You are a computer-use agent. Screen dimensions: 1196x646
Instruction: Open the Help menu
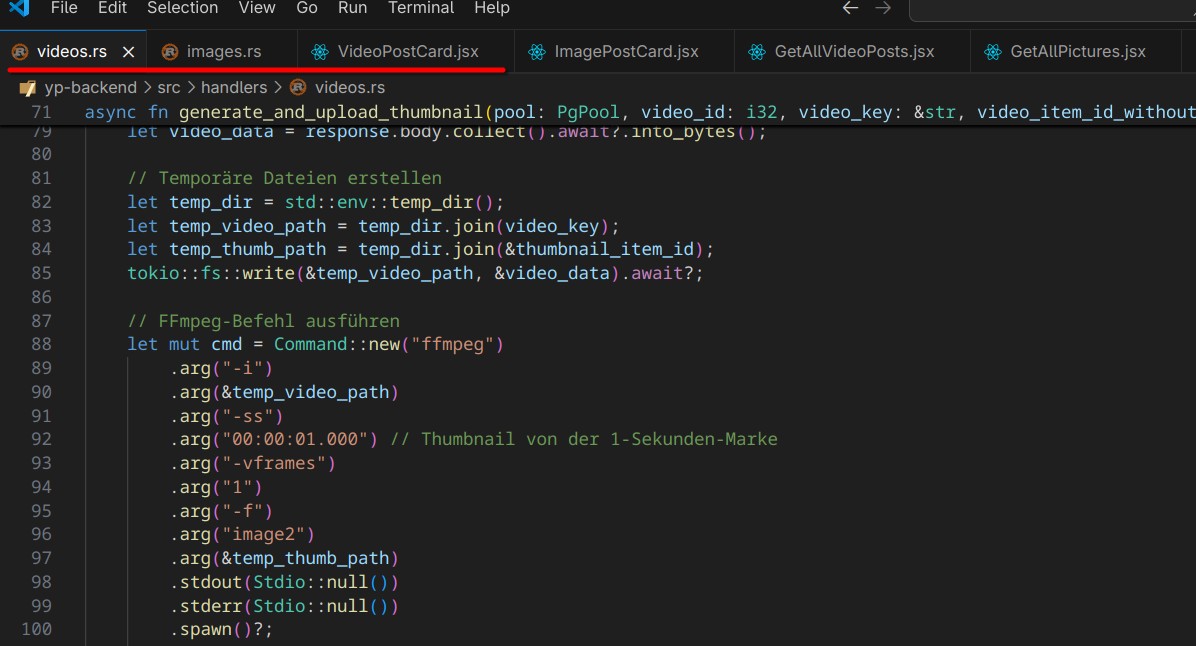(491, 8)
